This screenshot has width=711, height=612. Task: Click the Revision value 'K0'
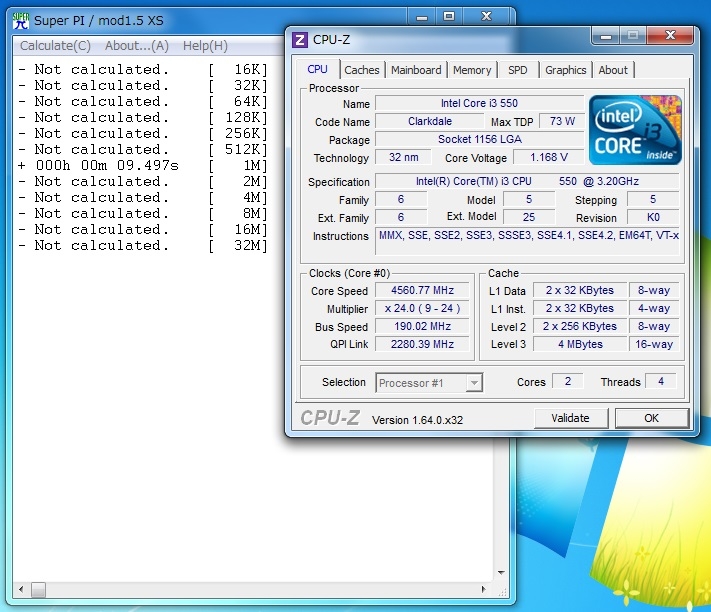tap(653, 217)
